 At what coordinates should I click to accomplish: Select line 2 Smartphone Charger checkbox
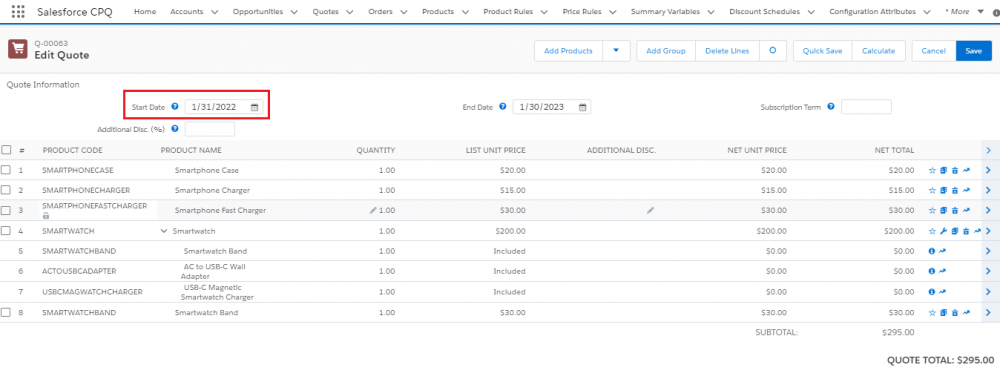click(6, 190)
